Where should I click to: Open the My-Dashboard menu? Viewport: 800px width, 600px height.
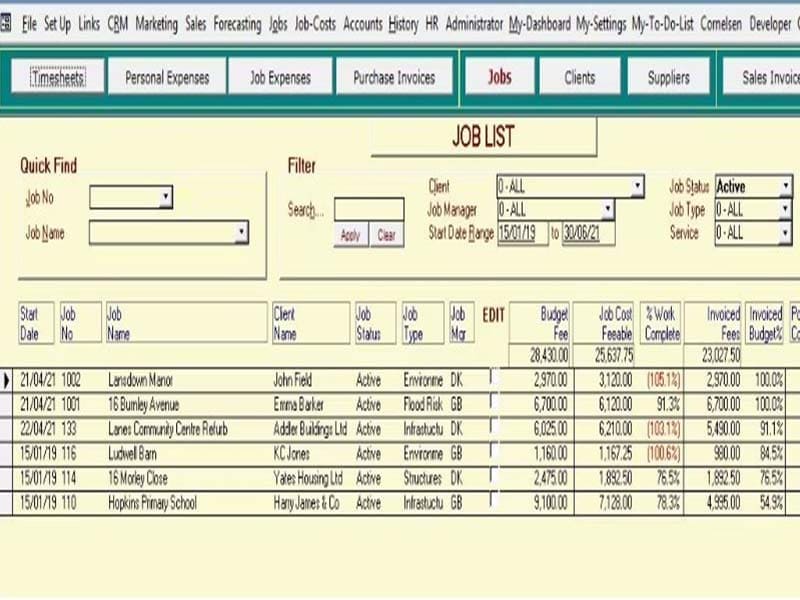(x=540, y=23)
